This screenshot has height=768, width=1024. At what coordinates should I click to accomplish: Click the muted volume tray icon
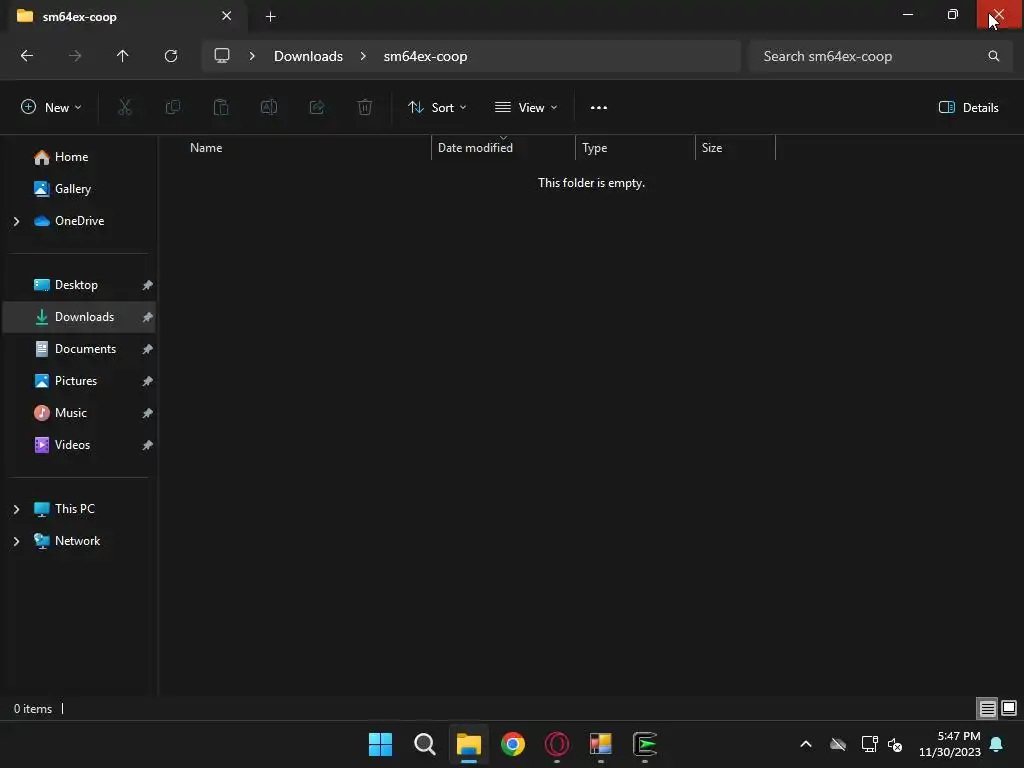click(x=895, y=744)
